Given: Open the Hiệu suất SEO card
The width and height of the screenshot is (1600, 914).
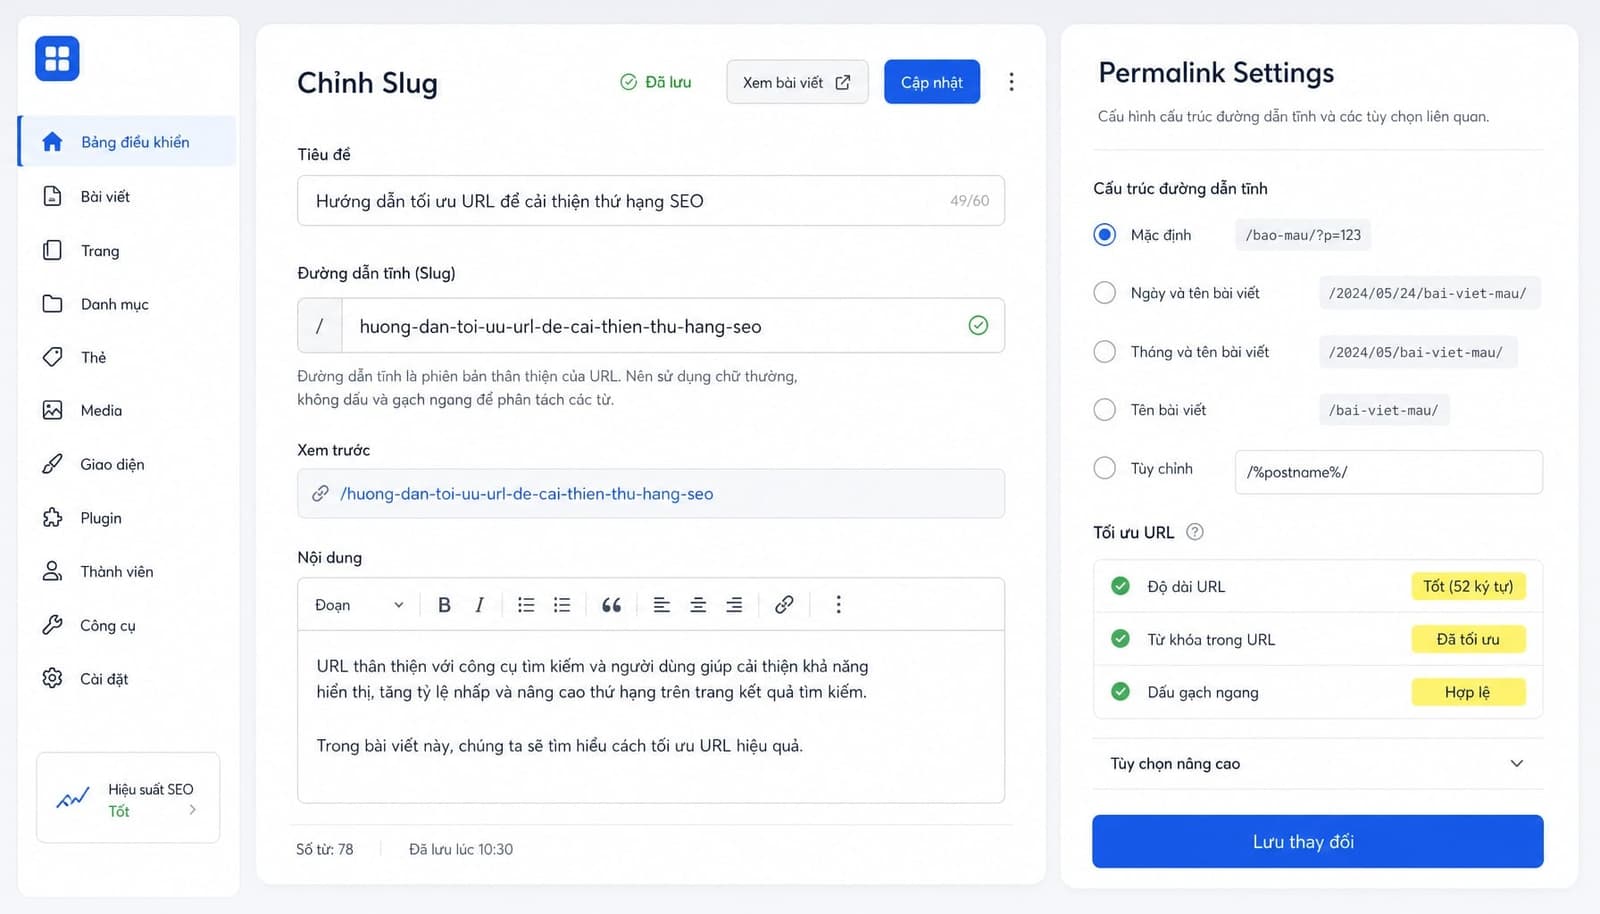Looking at the screenshot, I should coord(128,798).
